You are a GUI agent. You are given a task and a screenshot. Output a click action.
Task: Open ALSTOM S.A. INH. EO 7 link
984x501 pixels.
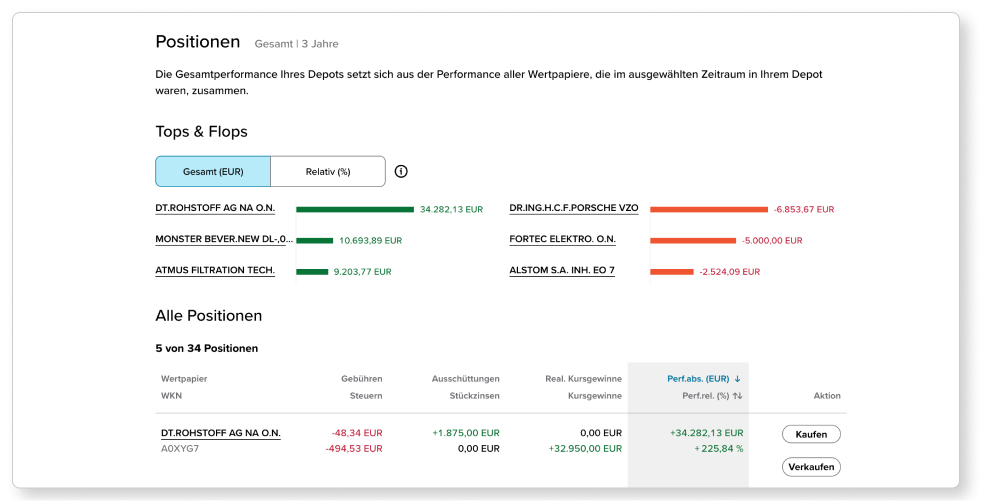pos(562,271)
